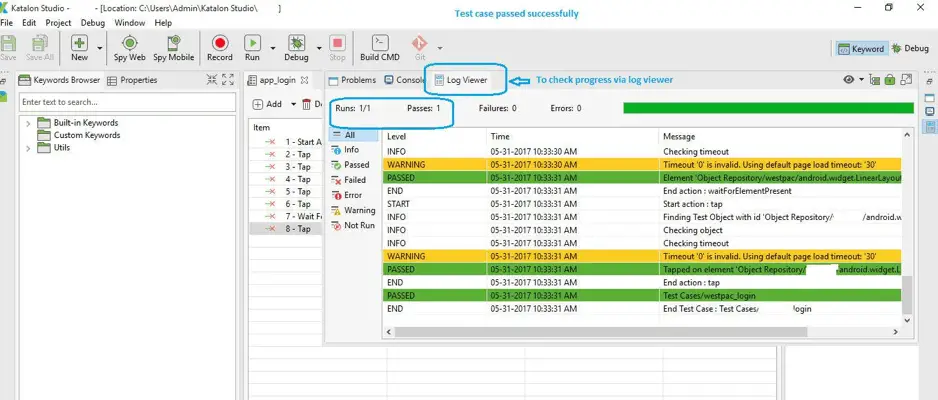The width and height of the screenshot is (938, 400).
Task: Close the app_login editor tab
Action: click(304, 80)
